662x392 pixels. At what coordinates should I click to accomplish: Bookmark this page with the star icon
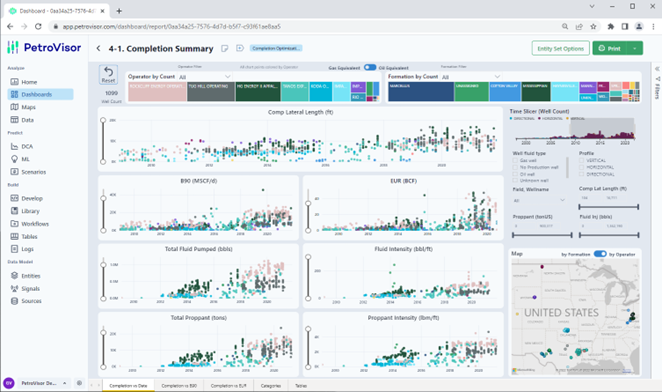coord(593,26)
